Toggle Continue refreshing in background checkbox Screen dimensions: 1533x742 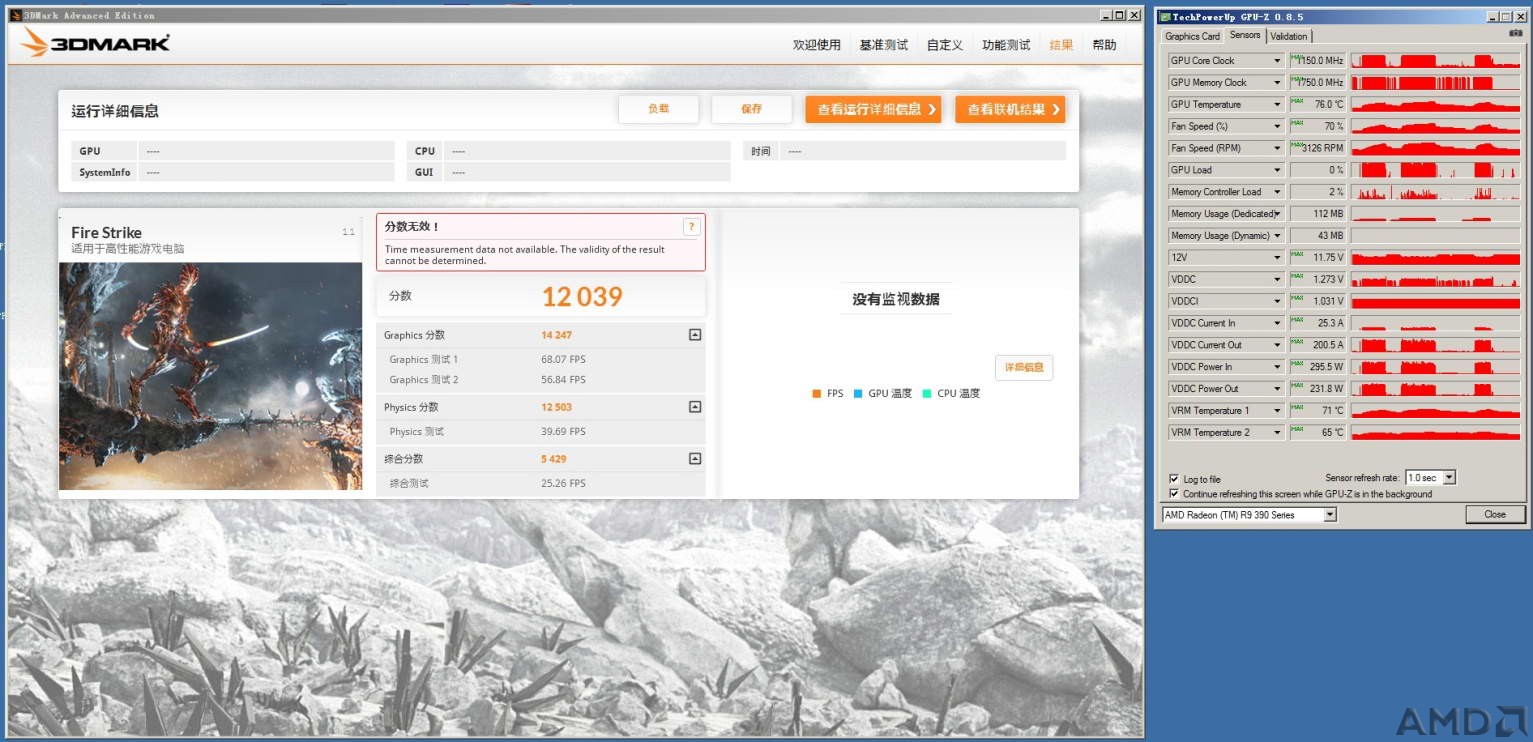[1174, 494]
